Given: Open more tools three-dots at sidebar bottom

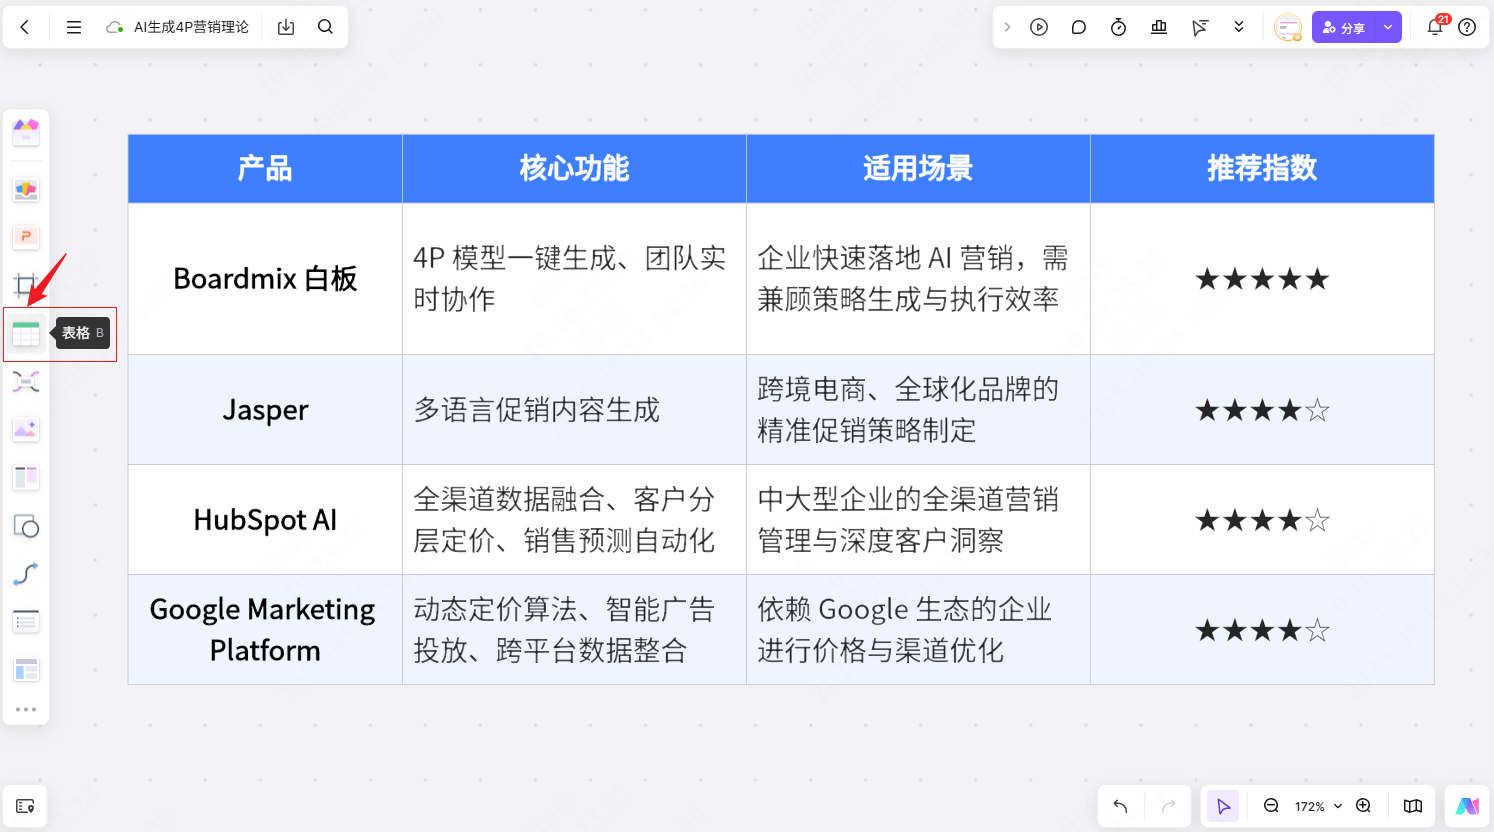Looking at the screenshot, I should pos(26,709).
